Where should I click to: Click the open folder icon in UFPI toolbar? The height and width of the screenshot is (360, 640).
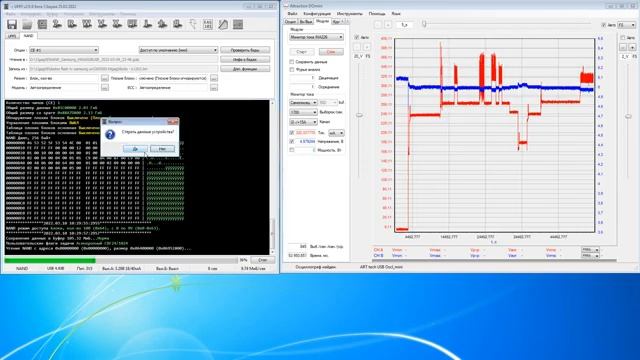coord(27,24)
